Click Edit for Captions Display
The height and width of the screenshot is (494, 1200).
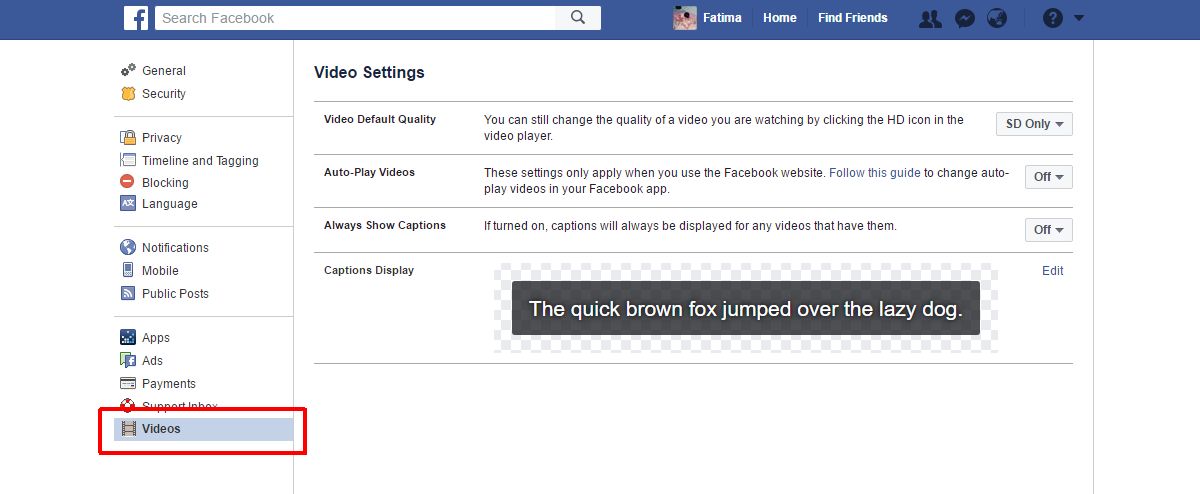click(1052, 271)
